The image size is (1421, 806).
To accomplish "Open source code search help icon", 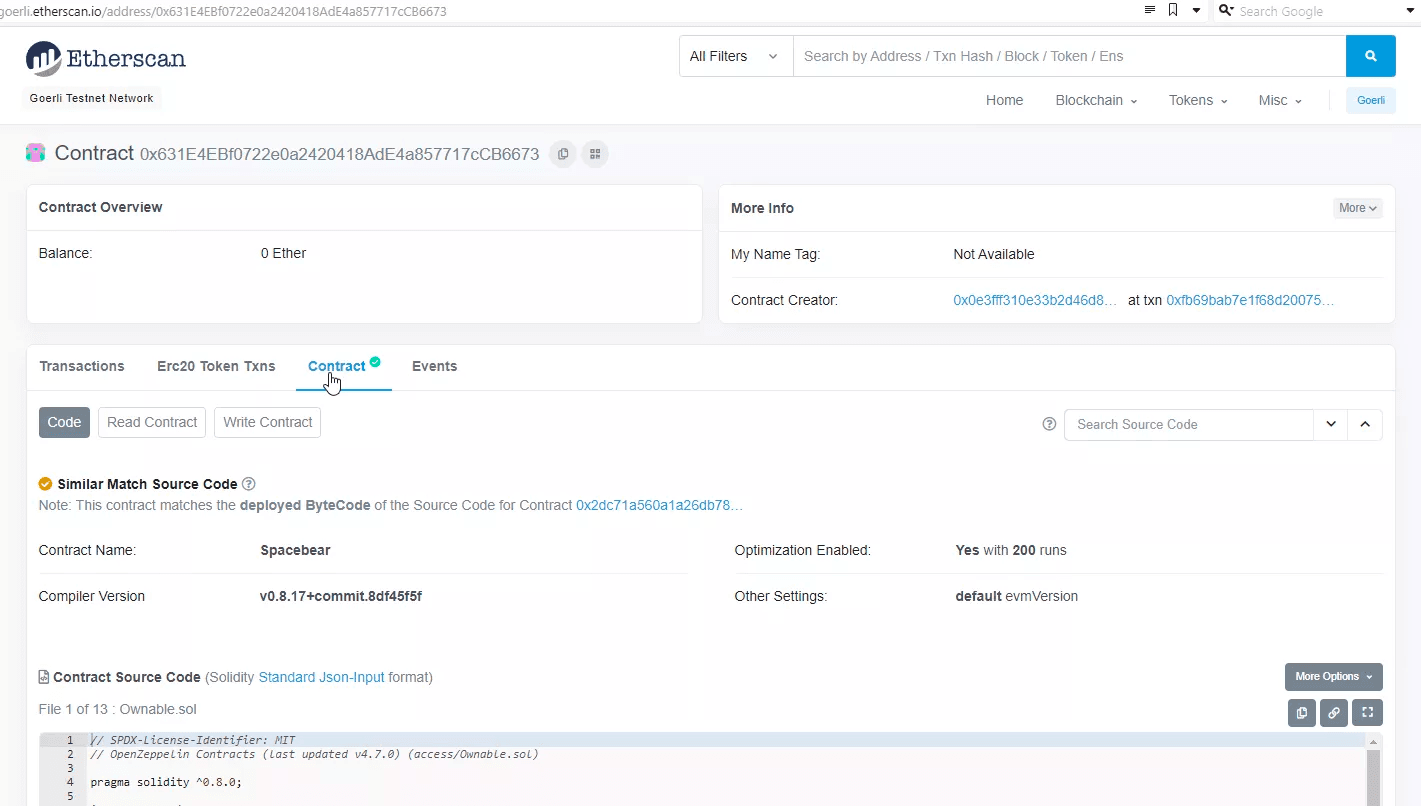I will coord(1049,424).
